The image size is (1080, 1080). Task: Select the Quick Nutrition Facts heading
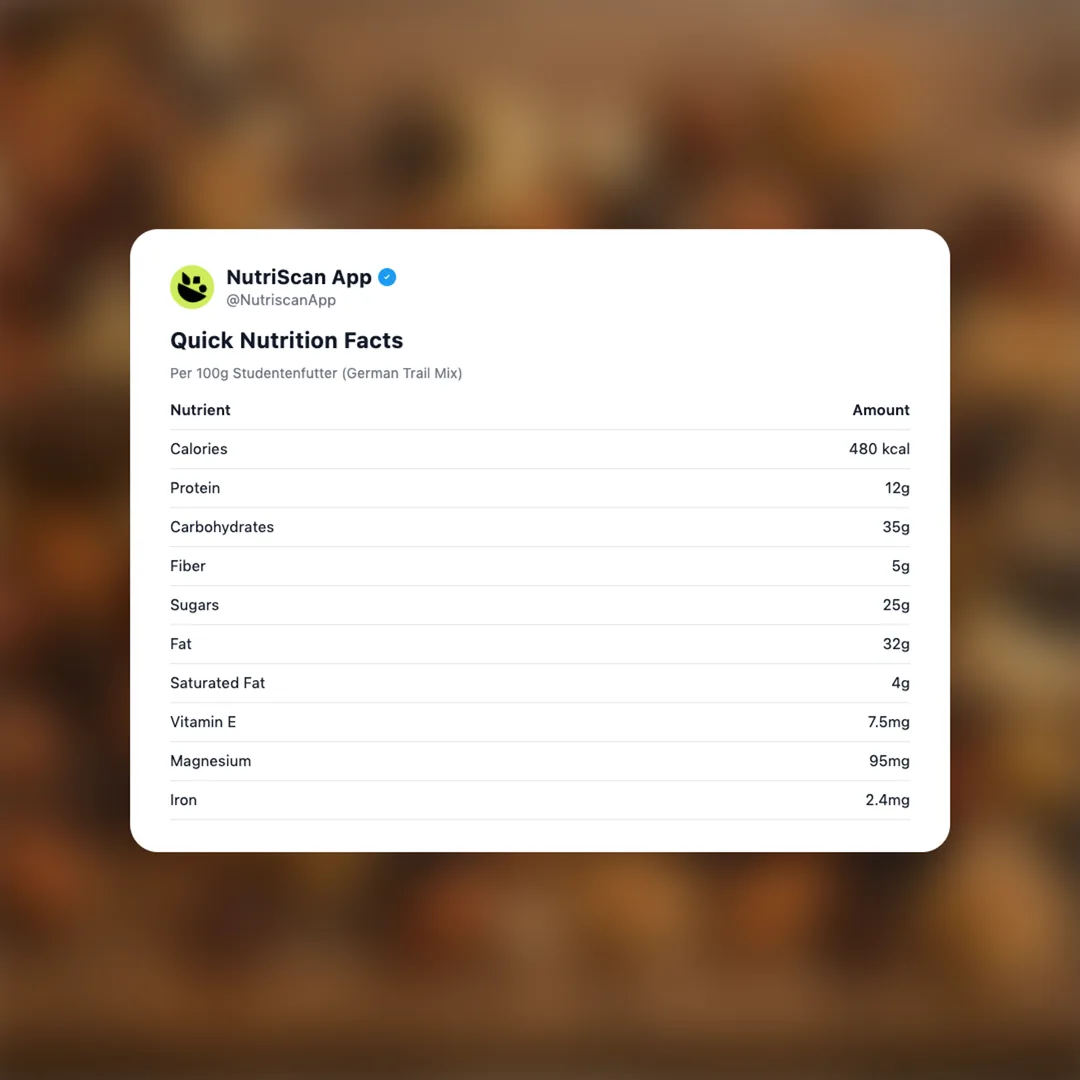286,340
